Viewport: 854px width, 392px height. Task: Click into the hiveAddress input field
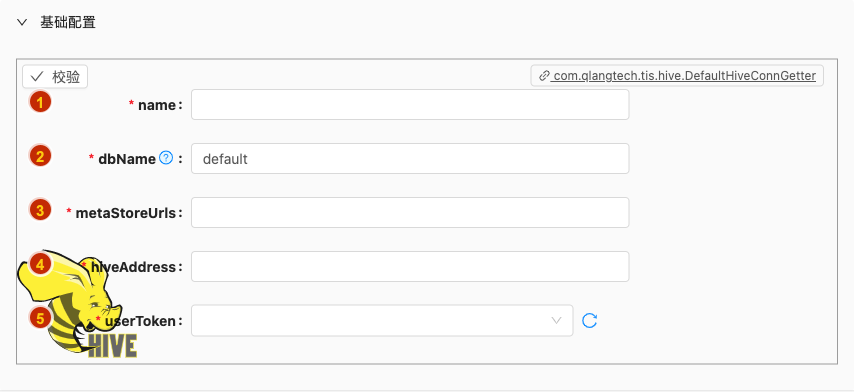[410, 266]
